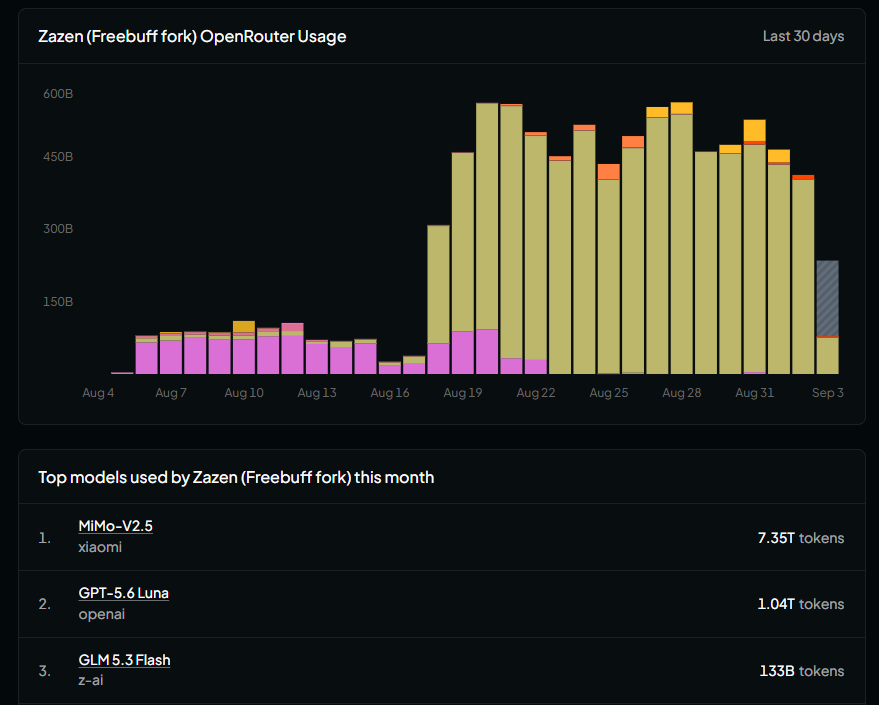Click the hatched Sep 3 projected bar

827,298
